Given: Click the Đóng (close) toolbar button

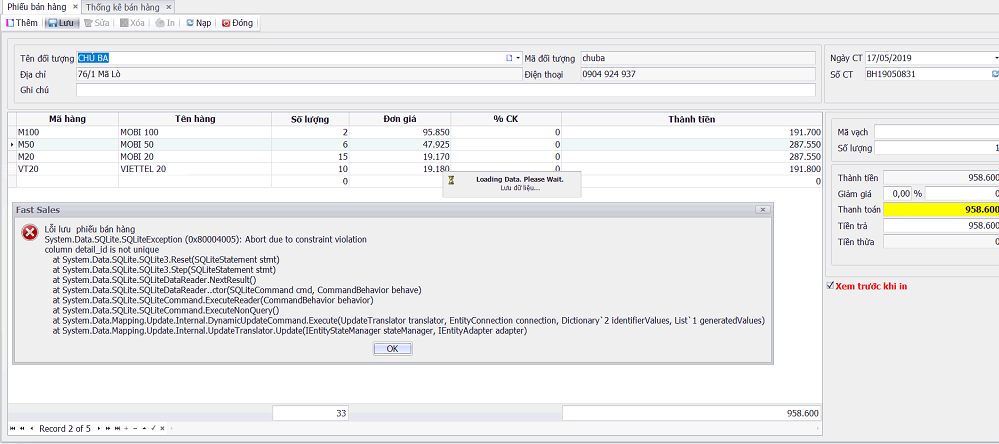Looking at the screenshot, I should pos(238,23).
